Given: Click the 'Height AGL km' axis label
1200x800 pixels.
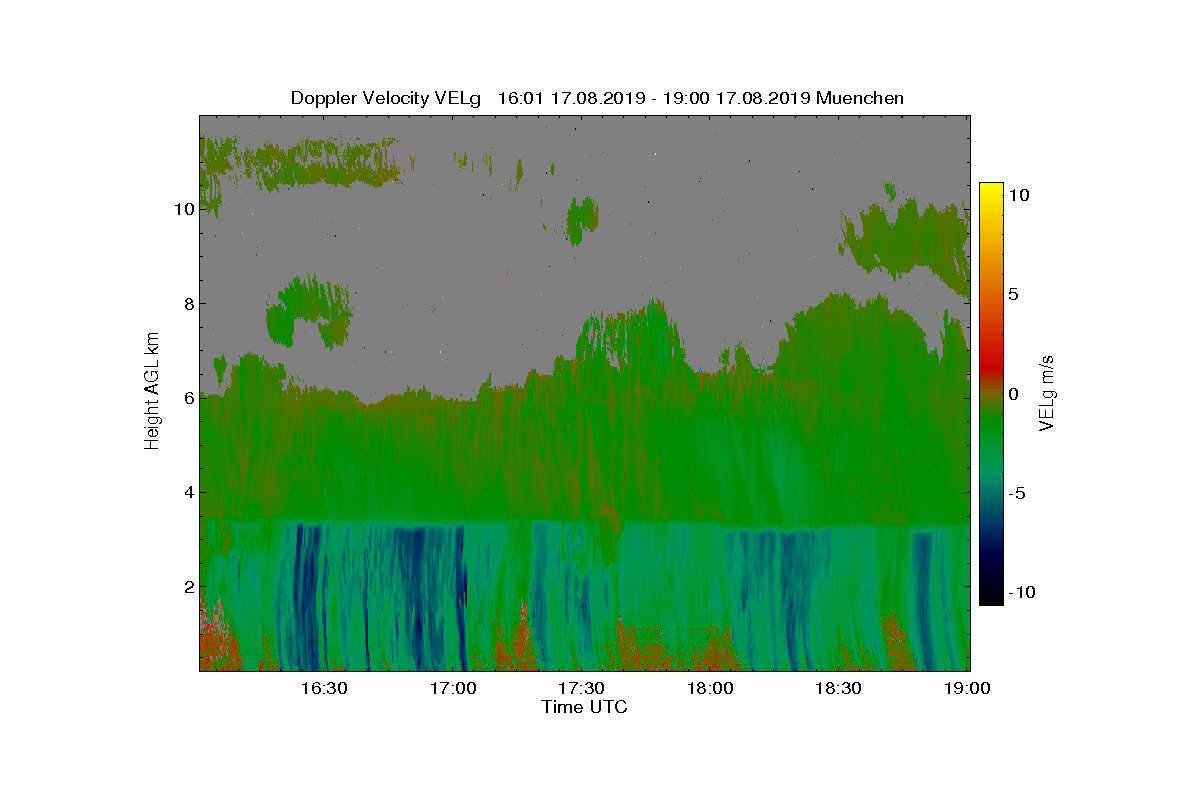Looking at the screenshot, I should (152, 393).
